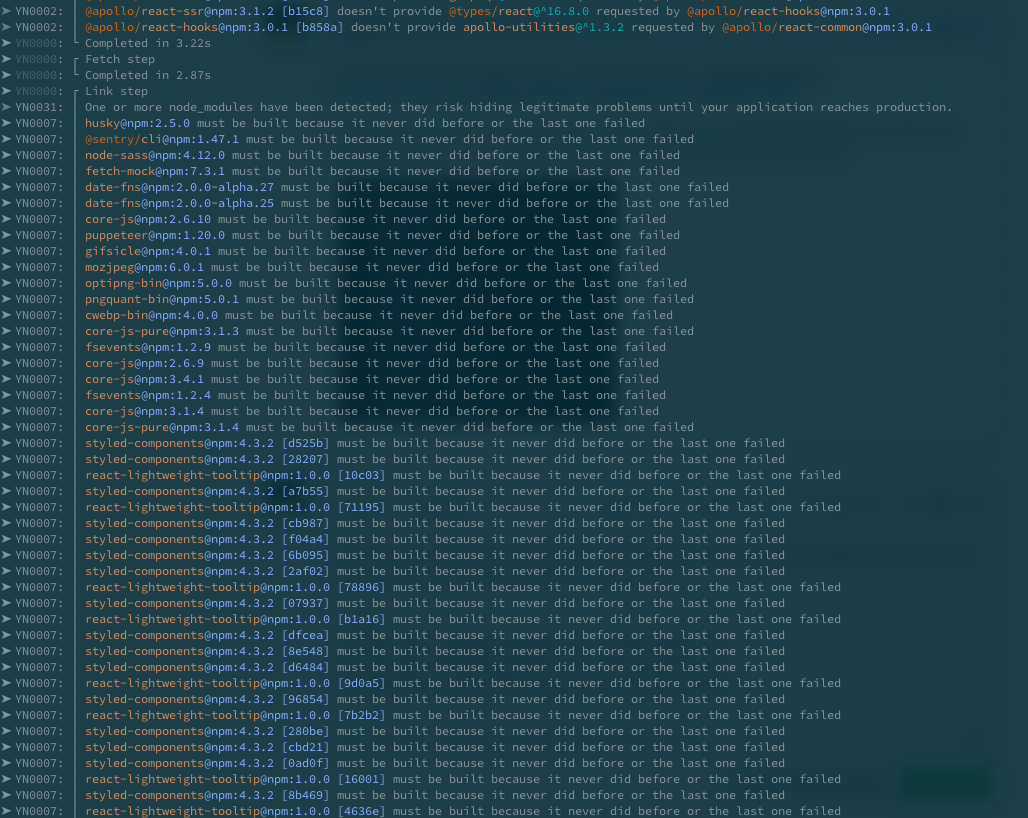Screen dimensions: 1028x818
Task: Click the core-js@npm:2.6.10 package name
Action: [148, 219]
